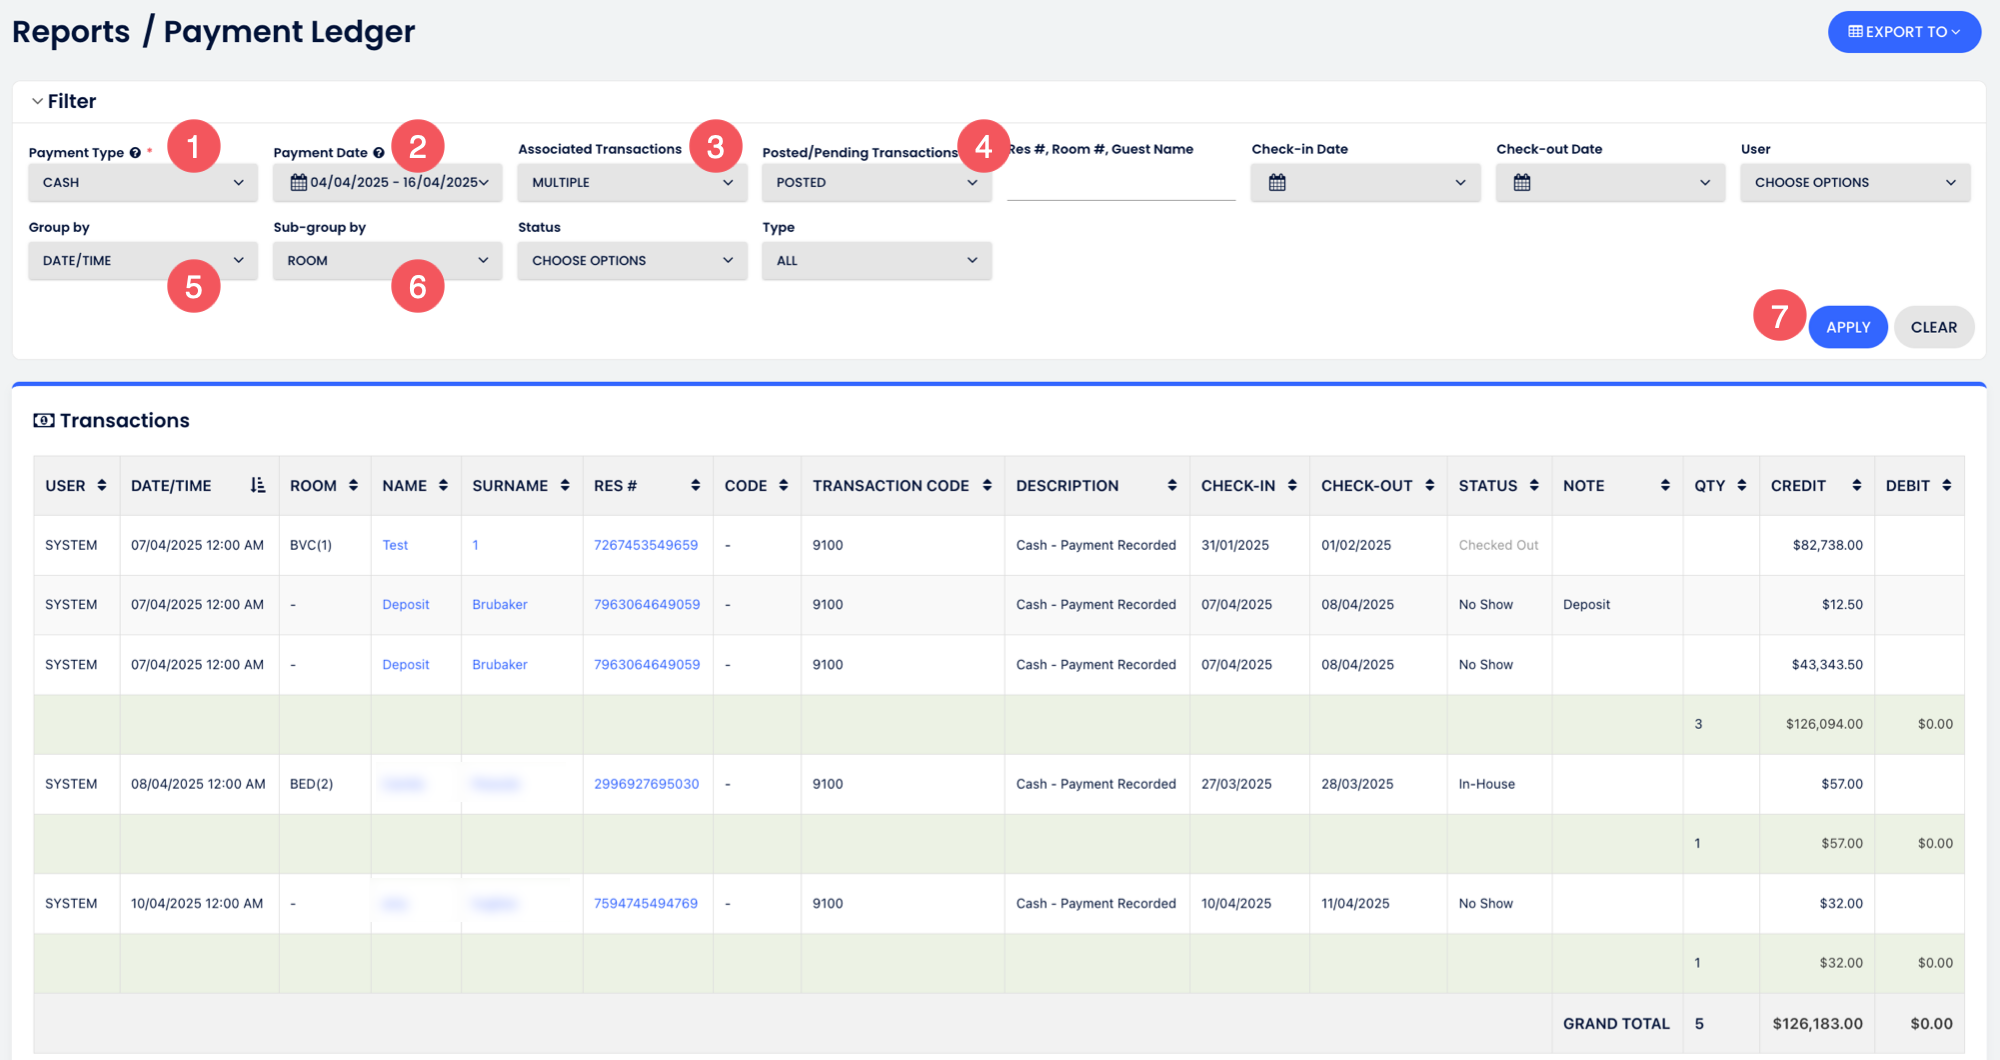Click the Payment Type help icon
Screen dimensions: 2000x1060
135,153
